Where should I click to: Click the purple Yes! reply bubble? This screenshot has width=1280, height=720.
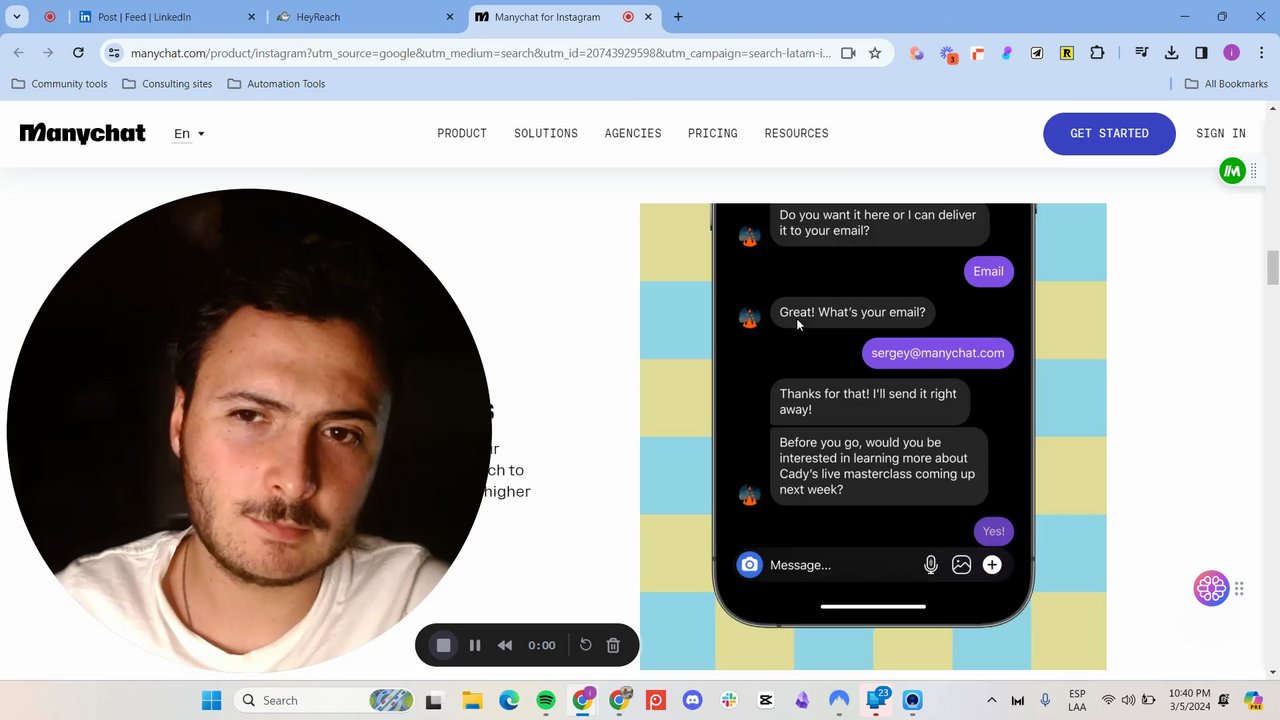[993, 531]
